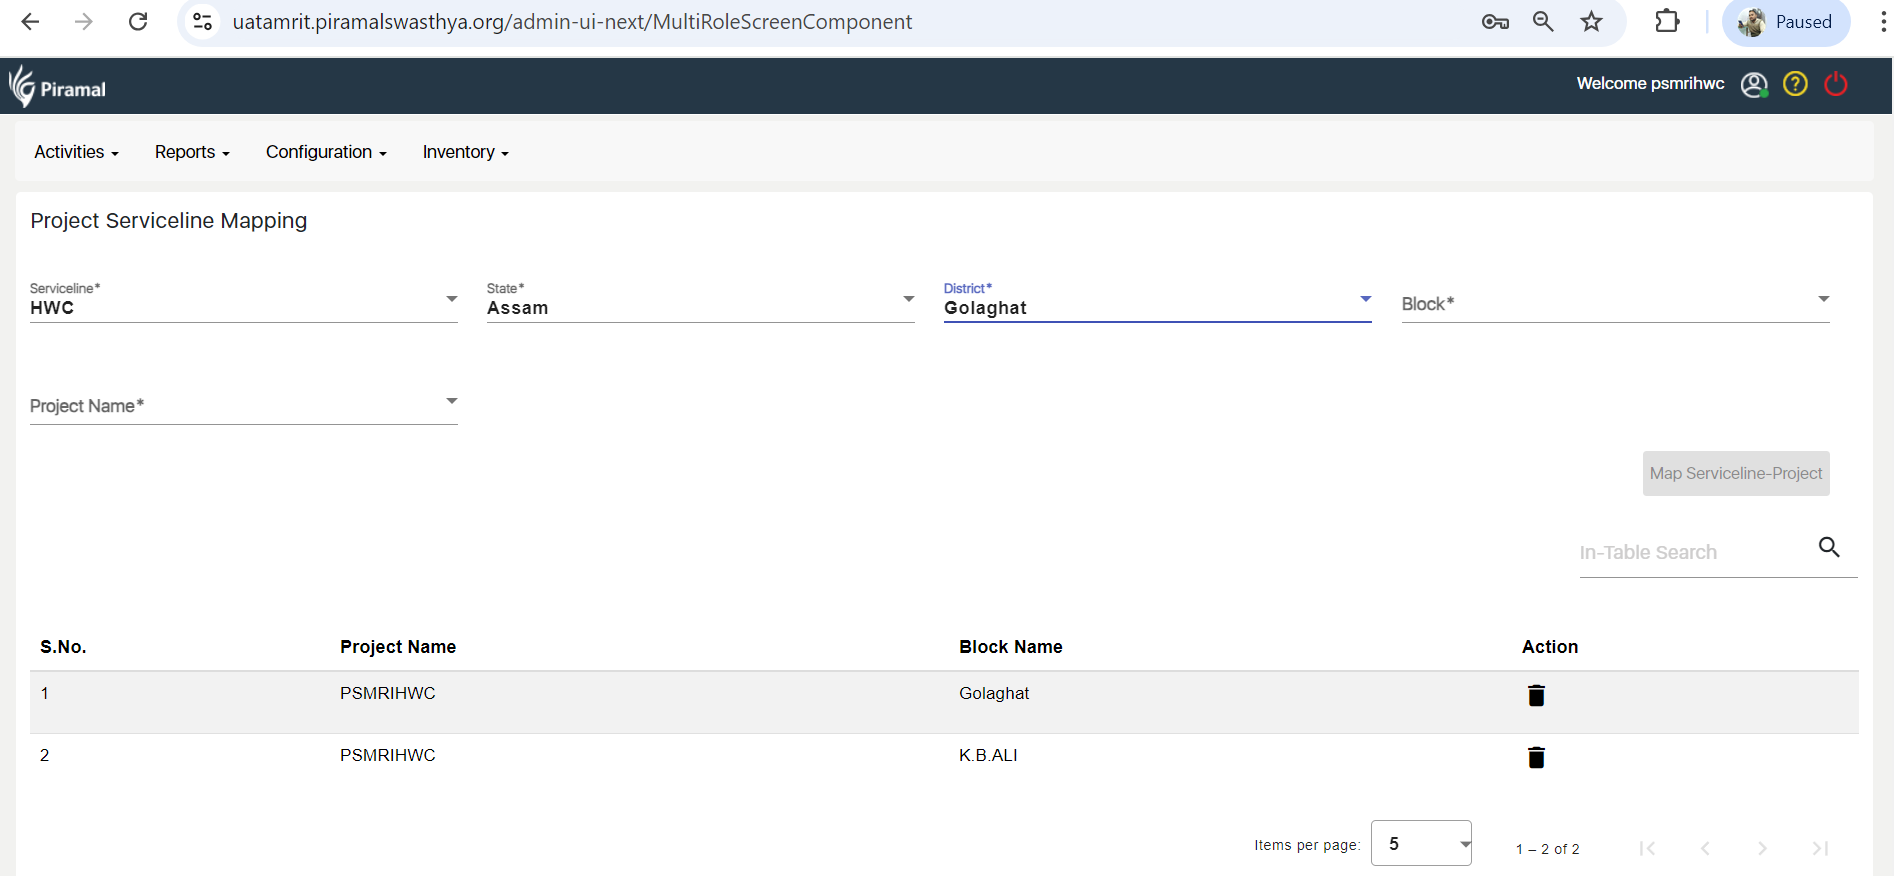
Task: Open the Configuration menu
Action: tap(326, 152)
